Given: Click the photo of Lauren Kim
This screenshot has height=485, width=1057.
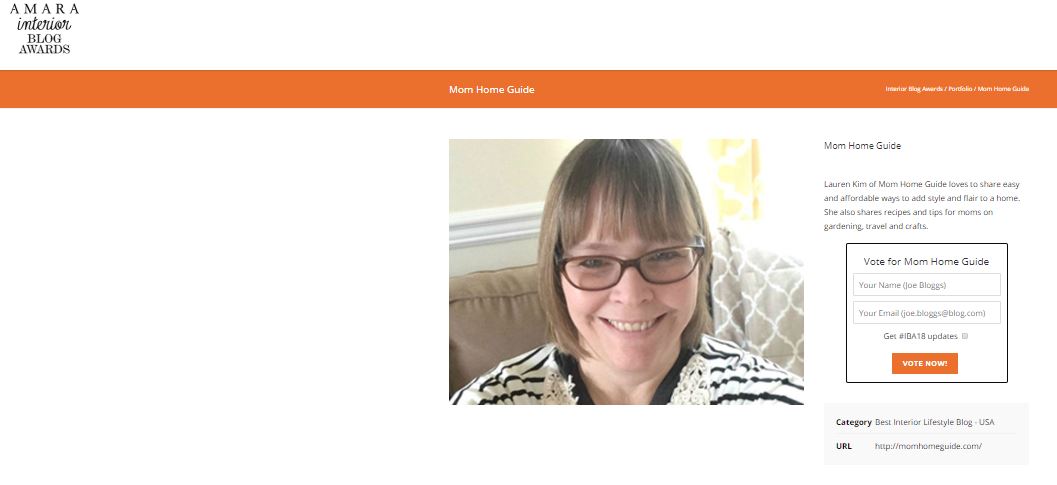Looking at the screenshot, I should 626,272.
